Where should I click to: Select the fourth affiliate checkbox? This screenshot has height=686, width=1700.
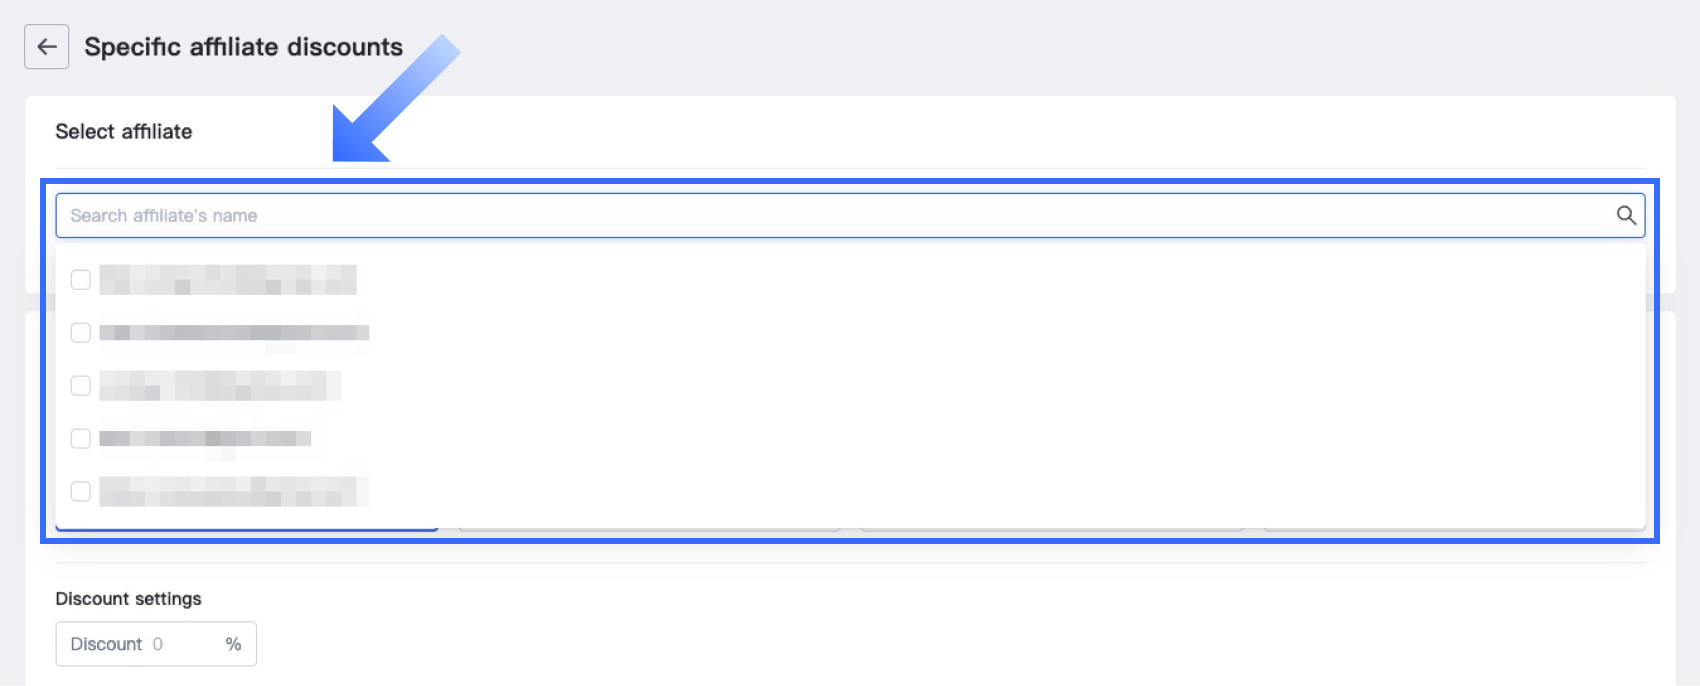pos(81,439)
